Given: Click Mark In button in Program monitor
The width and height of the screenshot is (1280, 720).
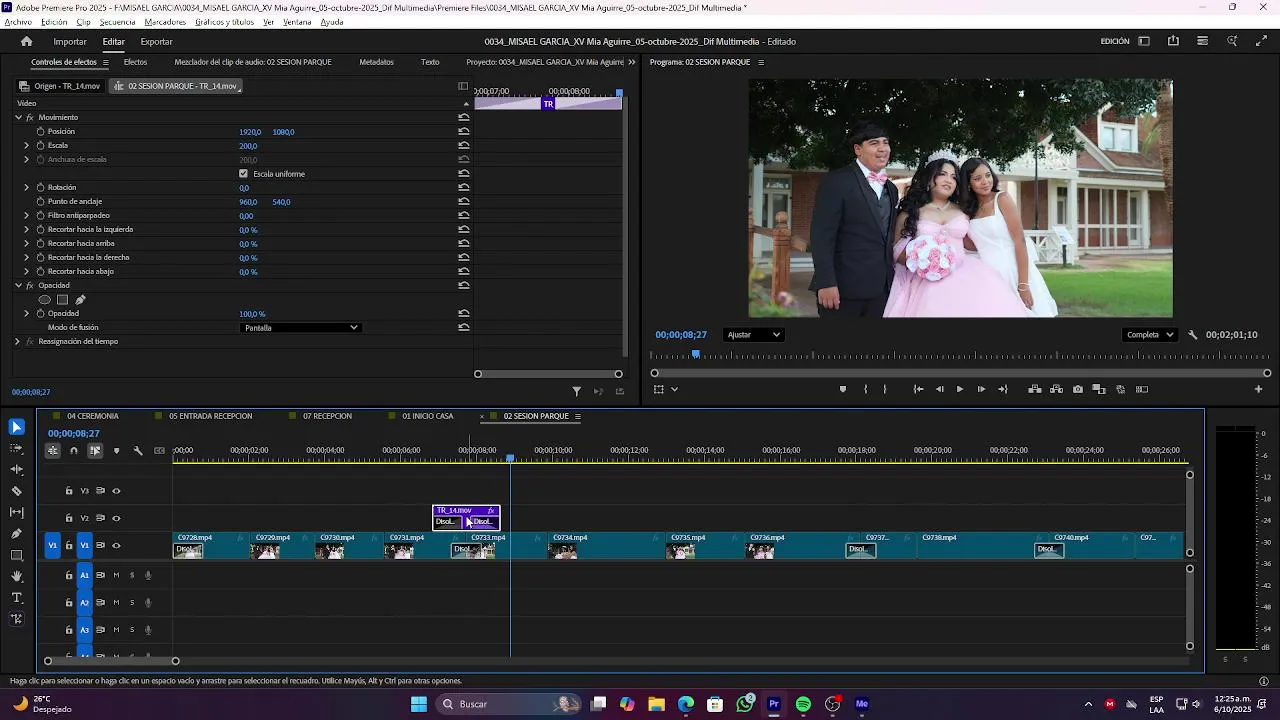Looking at the screenshot, I should coord(865,389).
